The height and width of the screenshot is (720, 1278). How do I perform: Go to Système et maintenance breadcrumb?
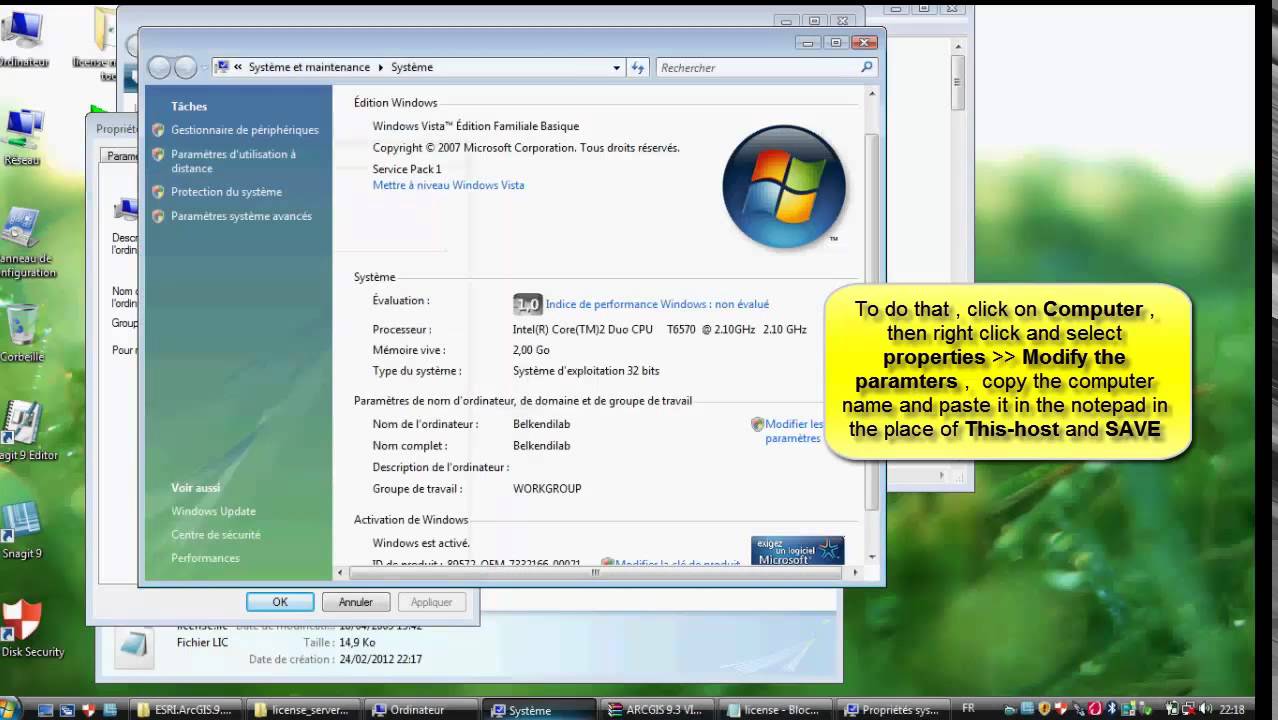pyautogui.click(x=309, y=67)
